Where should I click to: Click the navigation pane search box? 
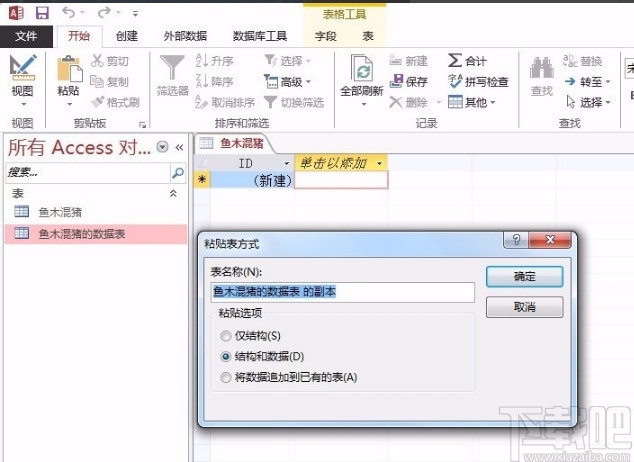point(88,173)
